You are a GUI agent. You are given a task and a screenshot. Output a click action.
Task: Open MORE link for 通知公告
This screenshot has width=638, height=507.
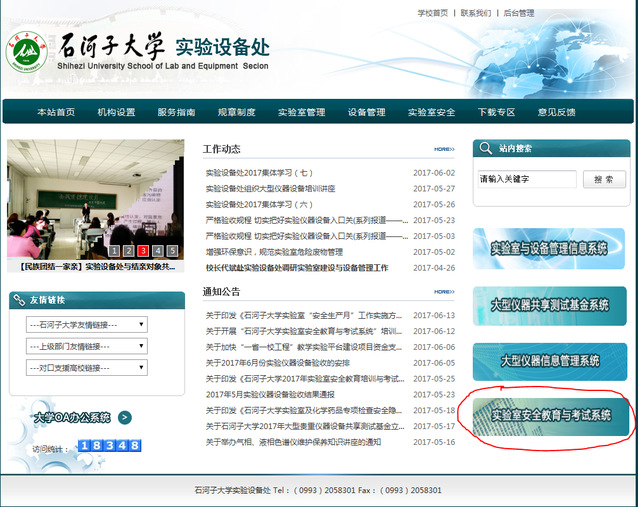click(444, 292)
